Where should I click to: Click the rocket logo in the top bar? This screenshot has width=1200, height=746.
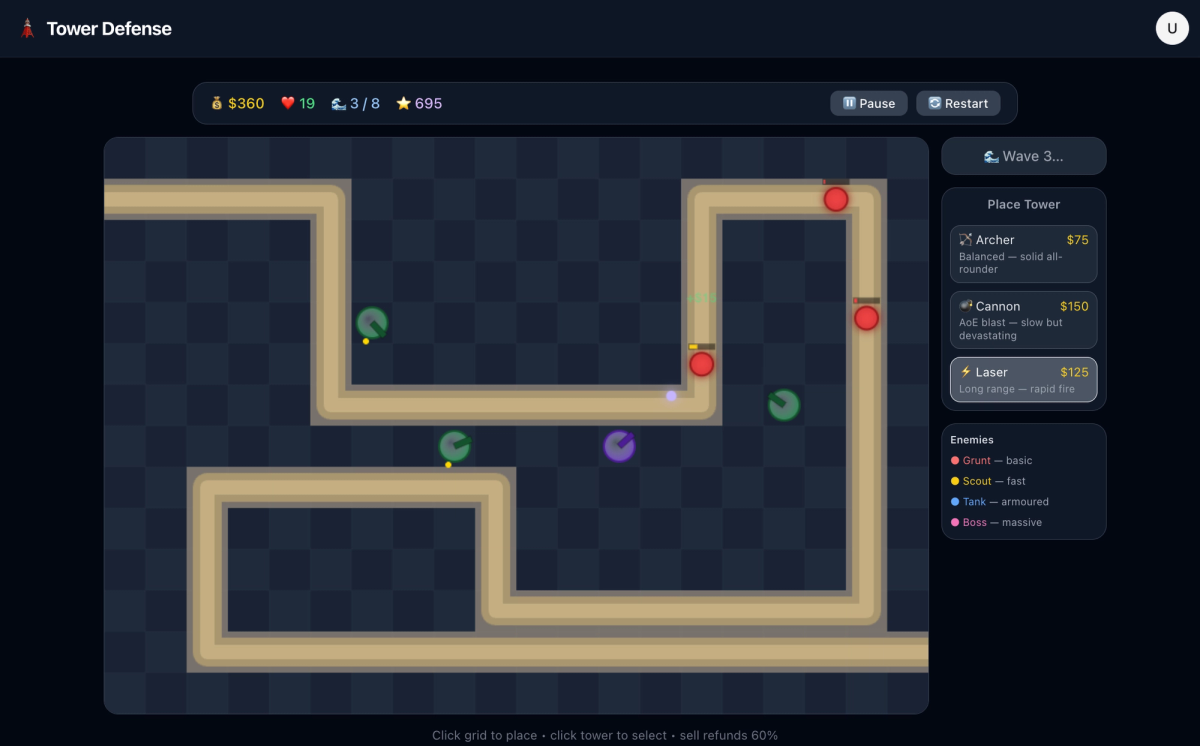coord(27,28)
